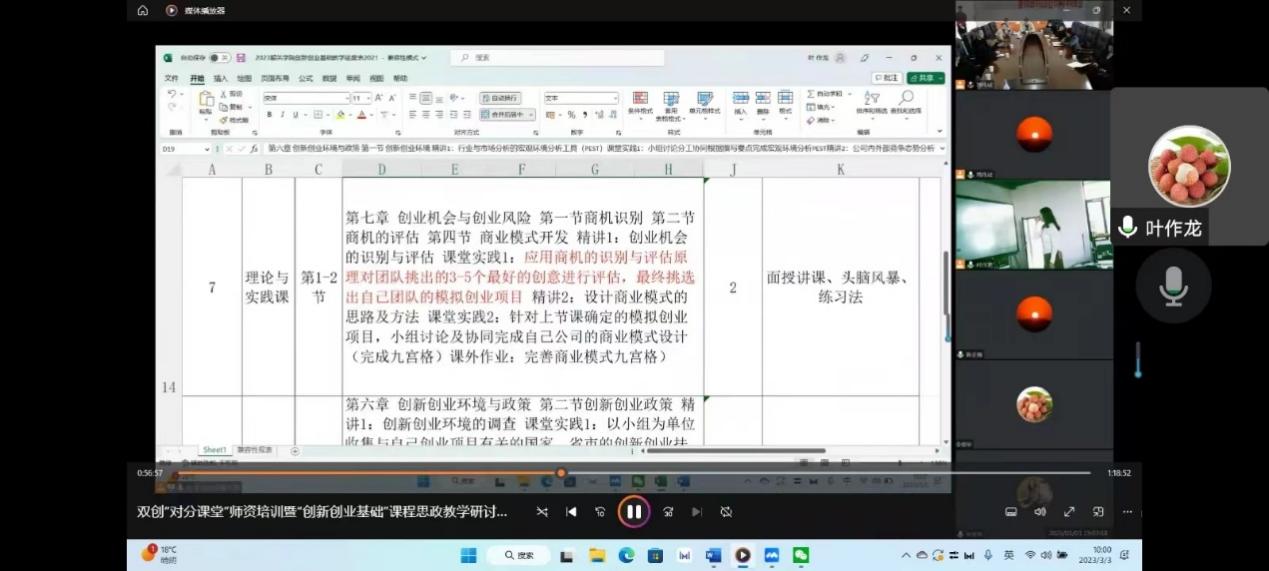
Task: Click the Excel save icon
Action: click(x=241, y=58)
